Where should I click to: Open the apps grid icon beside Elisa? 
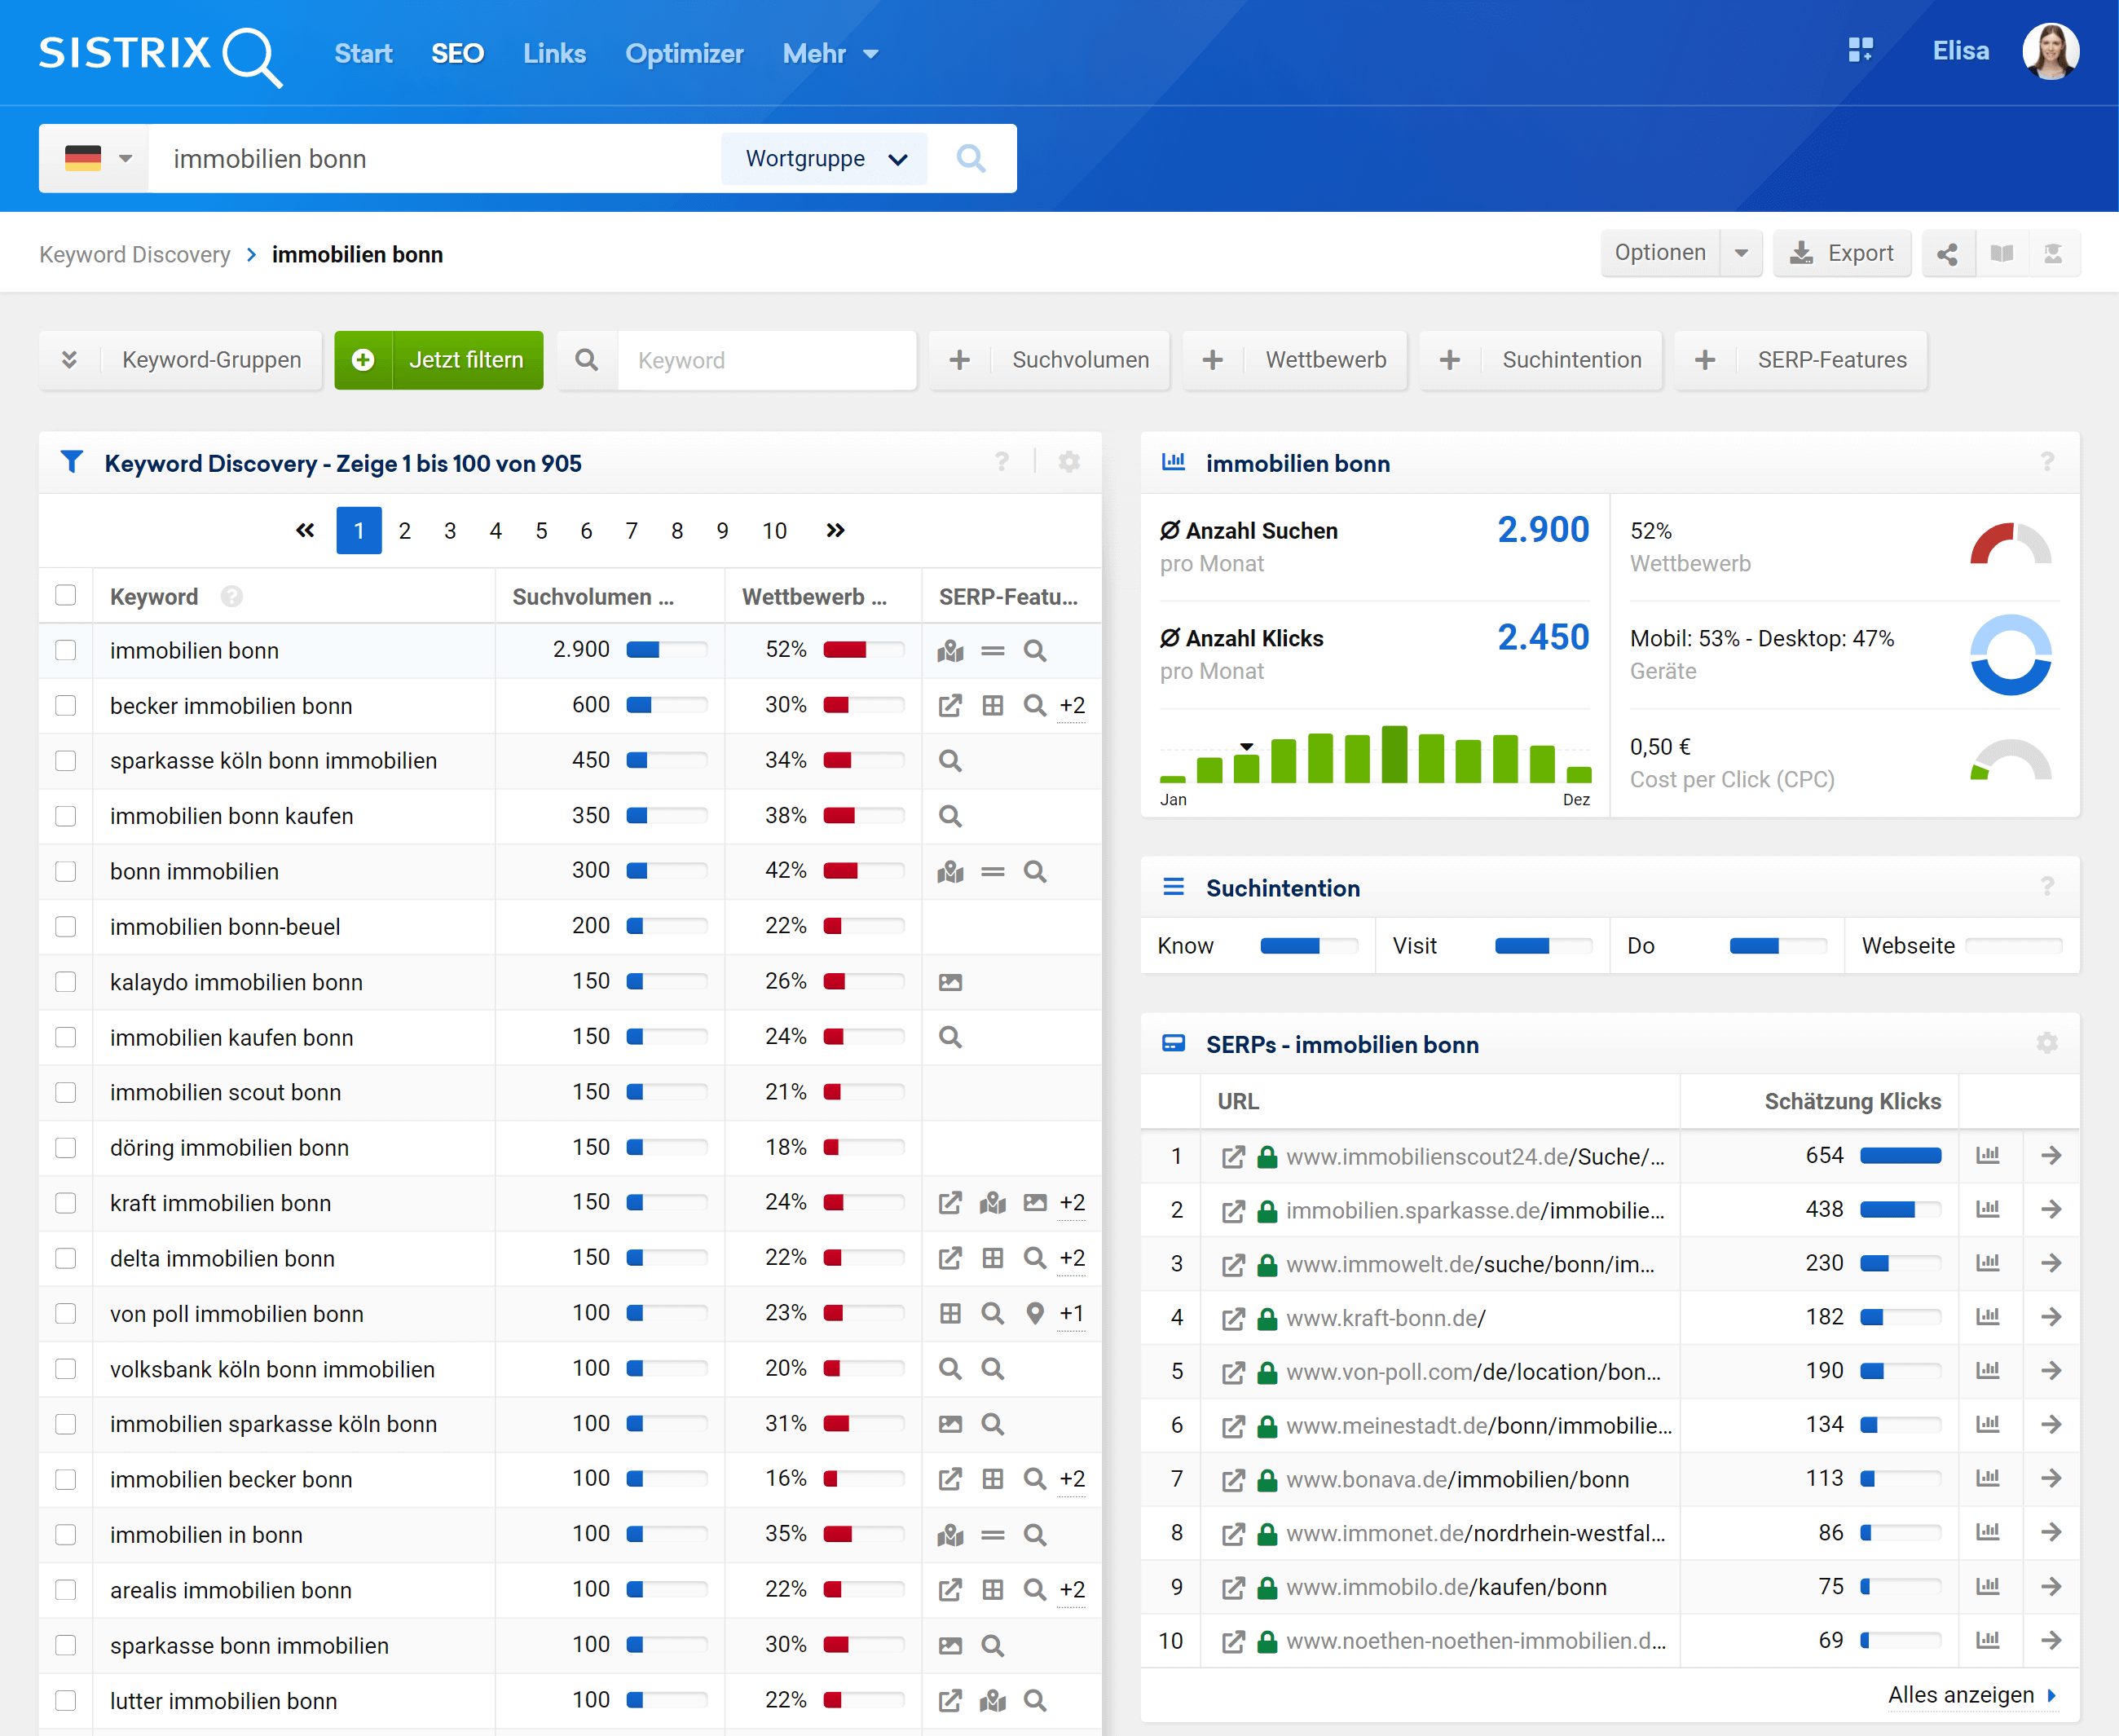1860,50
